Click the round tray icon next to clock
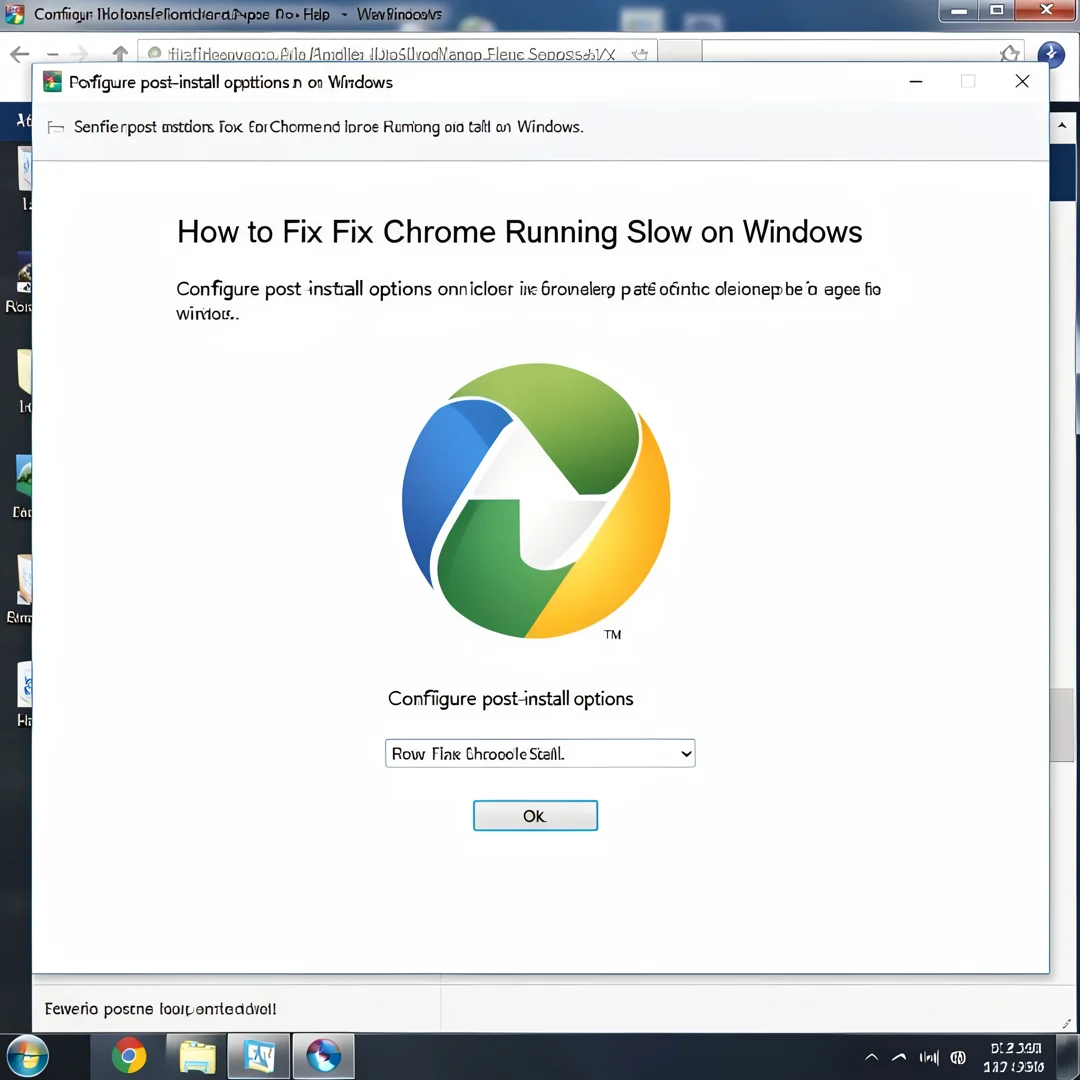The height and width of the screenshot is (1080, 1080). (958, 1057)
